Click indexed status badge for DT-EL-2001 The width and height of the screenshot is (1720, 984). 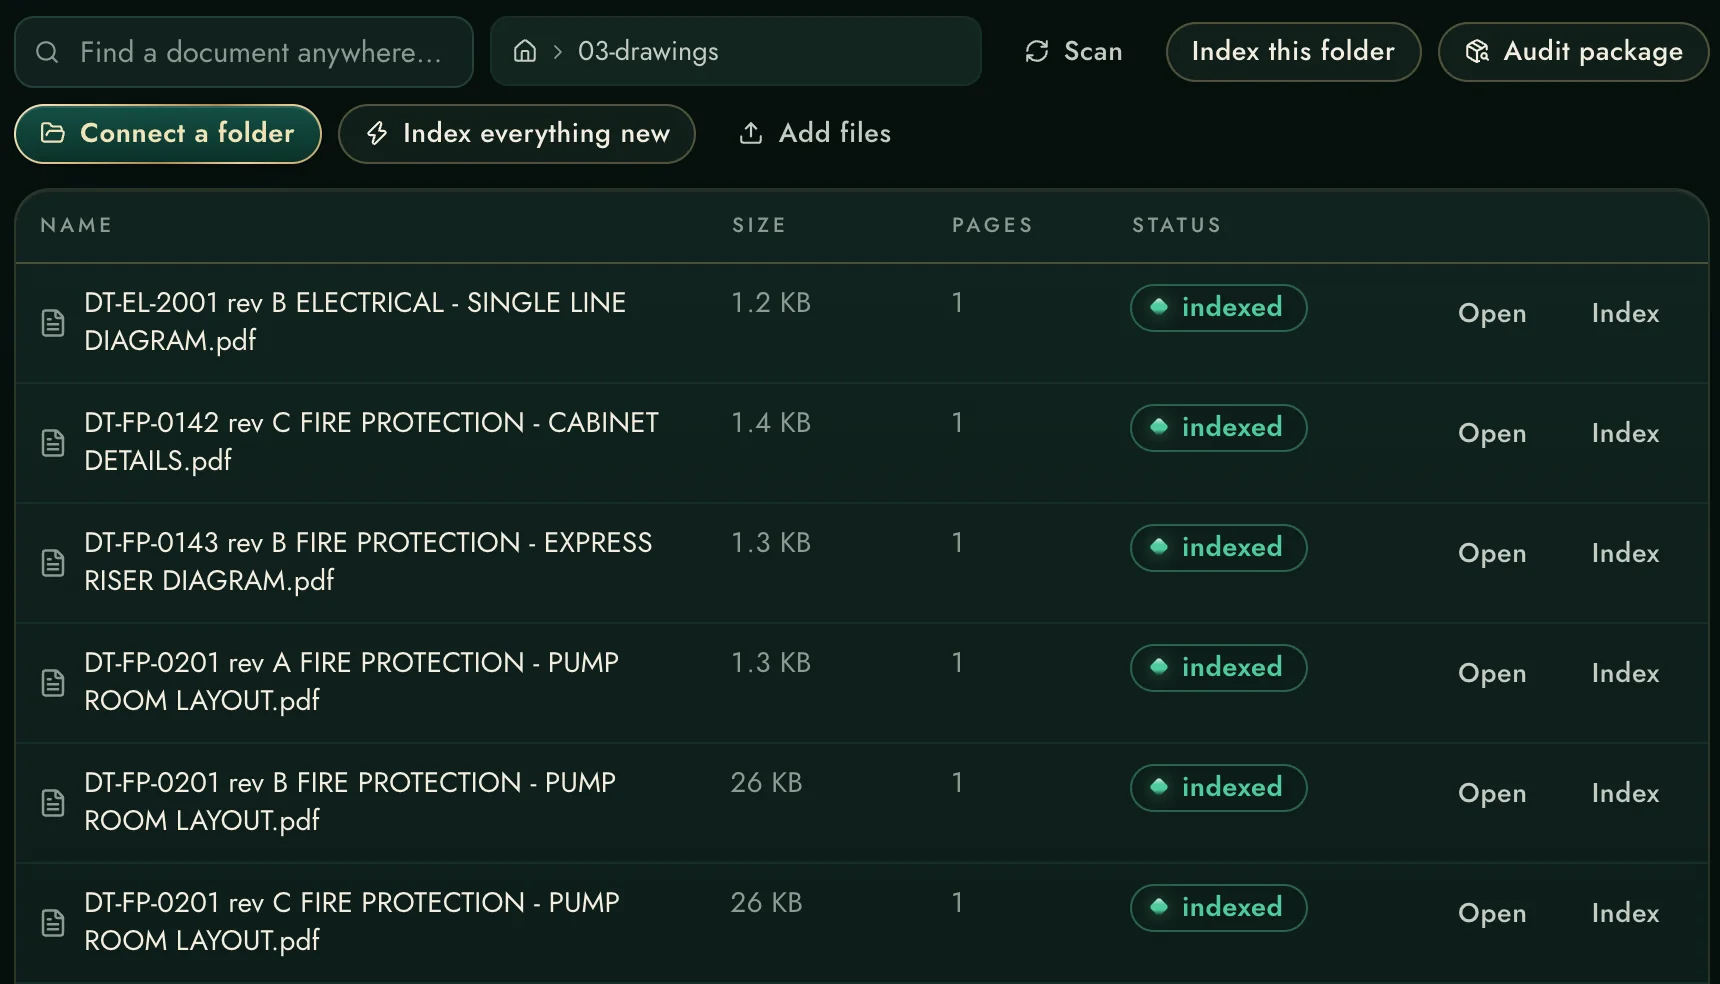(x=1218, y=307)
